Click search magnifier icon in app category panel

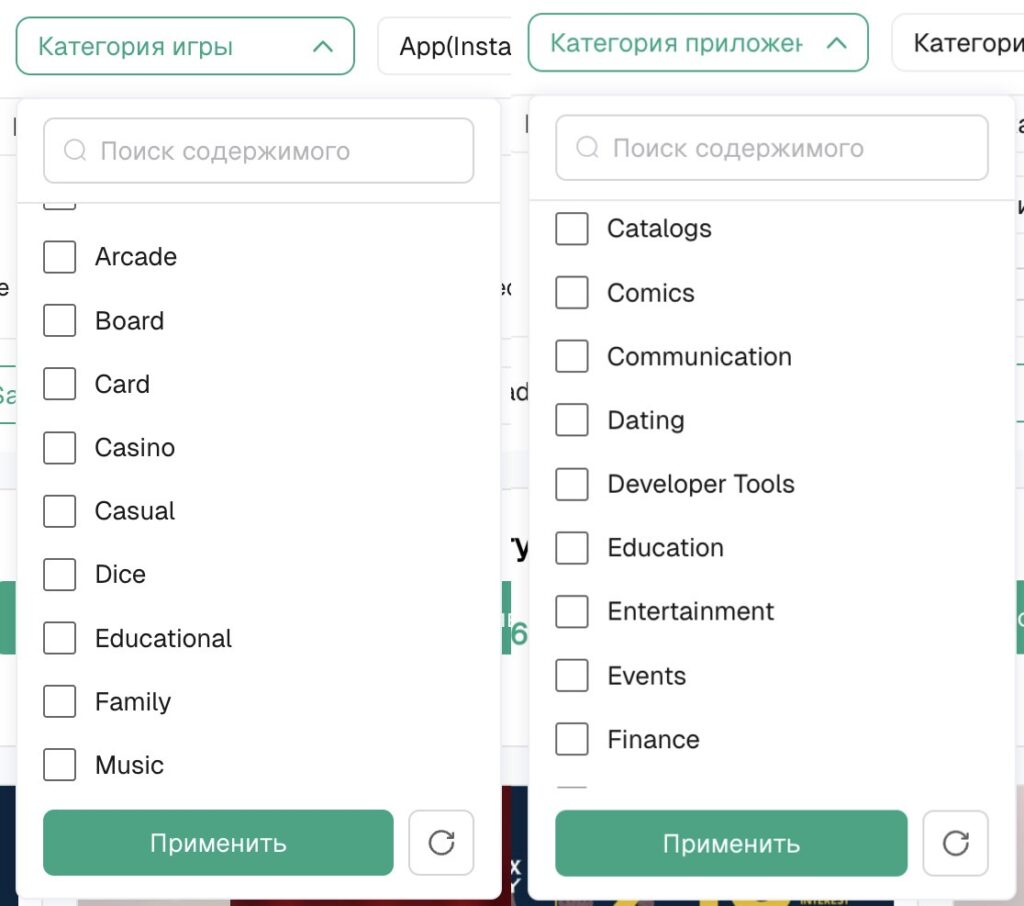[587, 147]
